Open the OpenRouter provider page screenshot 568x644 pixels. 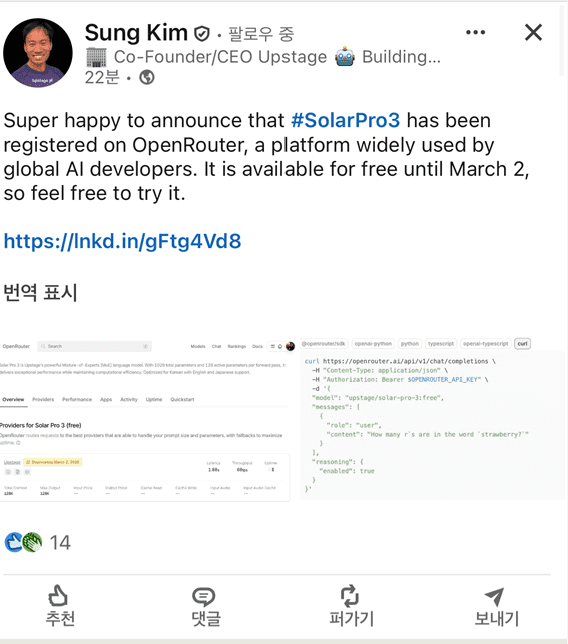(x=147, y=419)
